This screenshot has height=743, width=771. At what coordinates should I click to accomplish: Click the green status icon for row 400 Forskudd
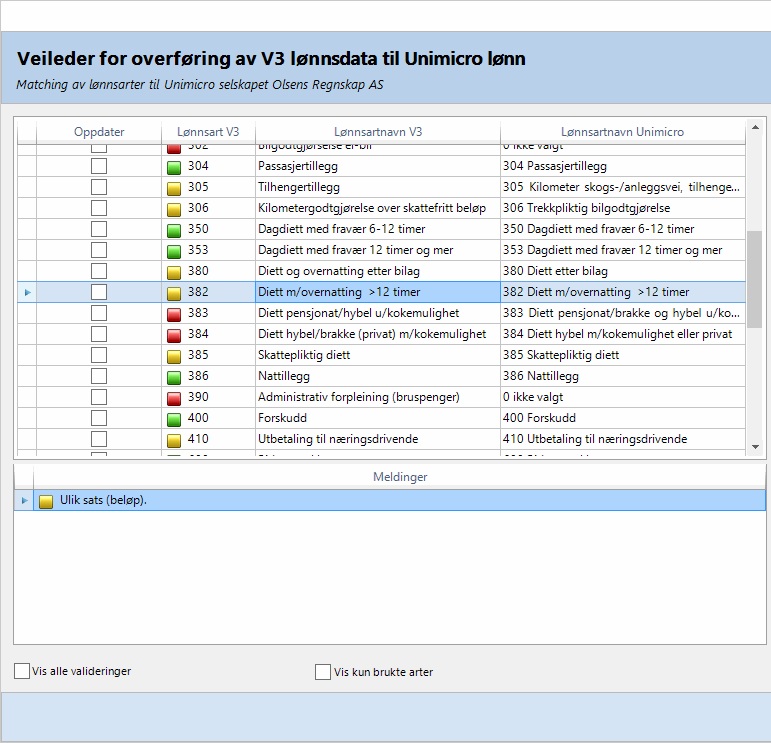[174, 419]
